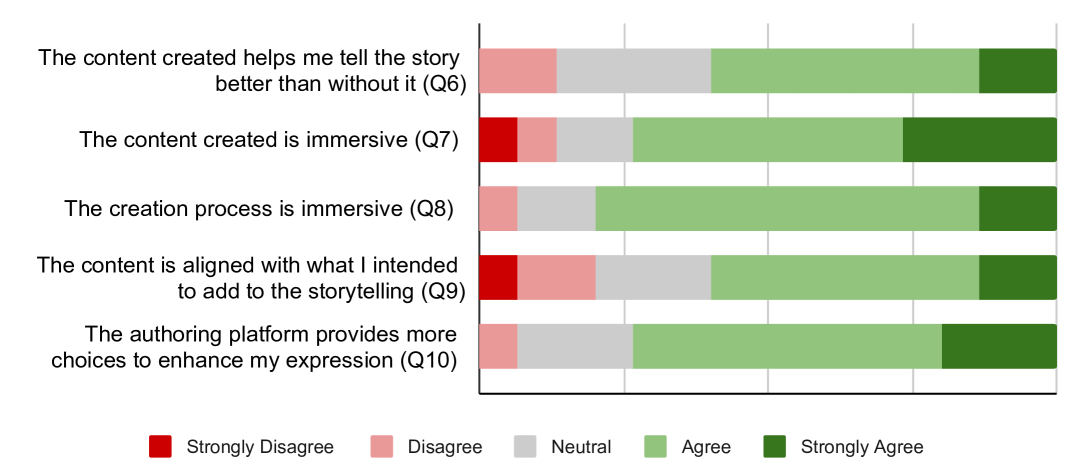This screenshot has height=471, width=1080.
Task: Select the Q9 Neutral bar segment
Action: [653, 278]
